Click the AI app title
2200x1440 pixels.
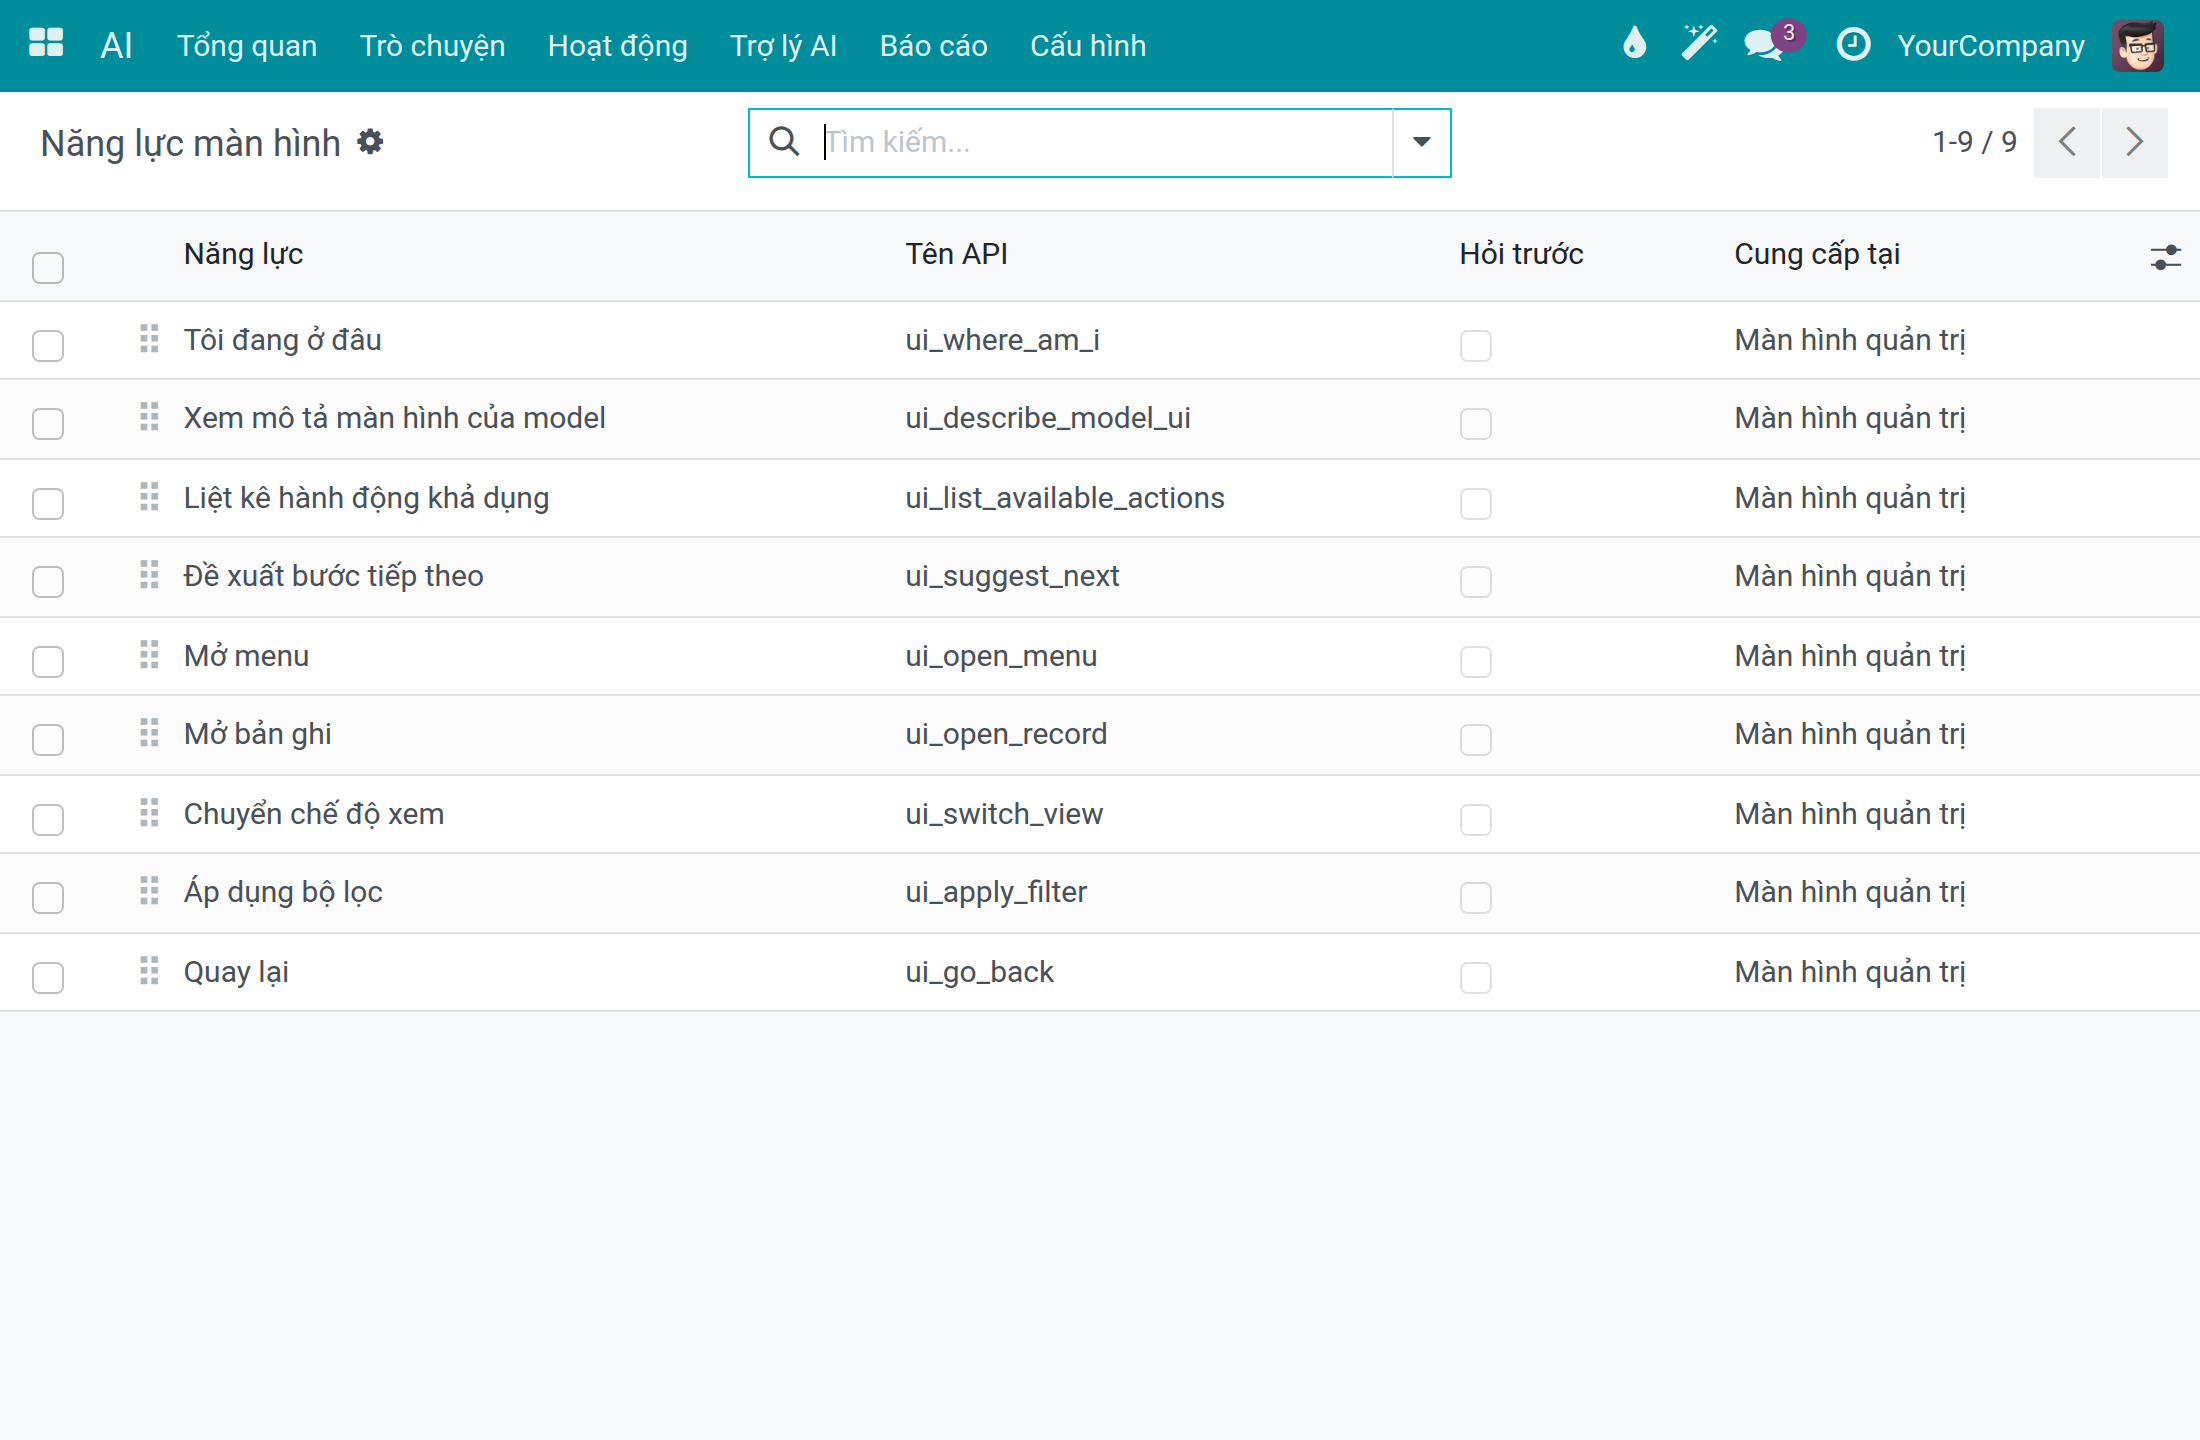pyautogui.click(x=116, y=45)
